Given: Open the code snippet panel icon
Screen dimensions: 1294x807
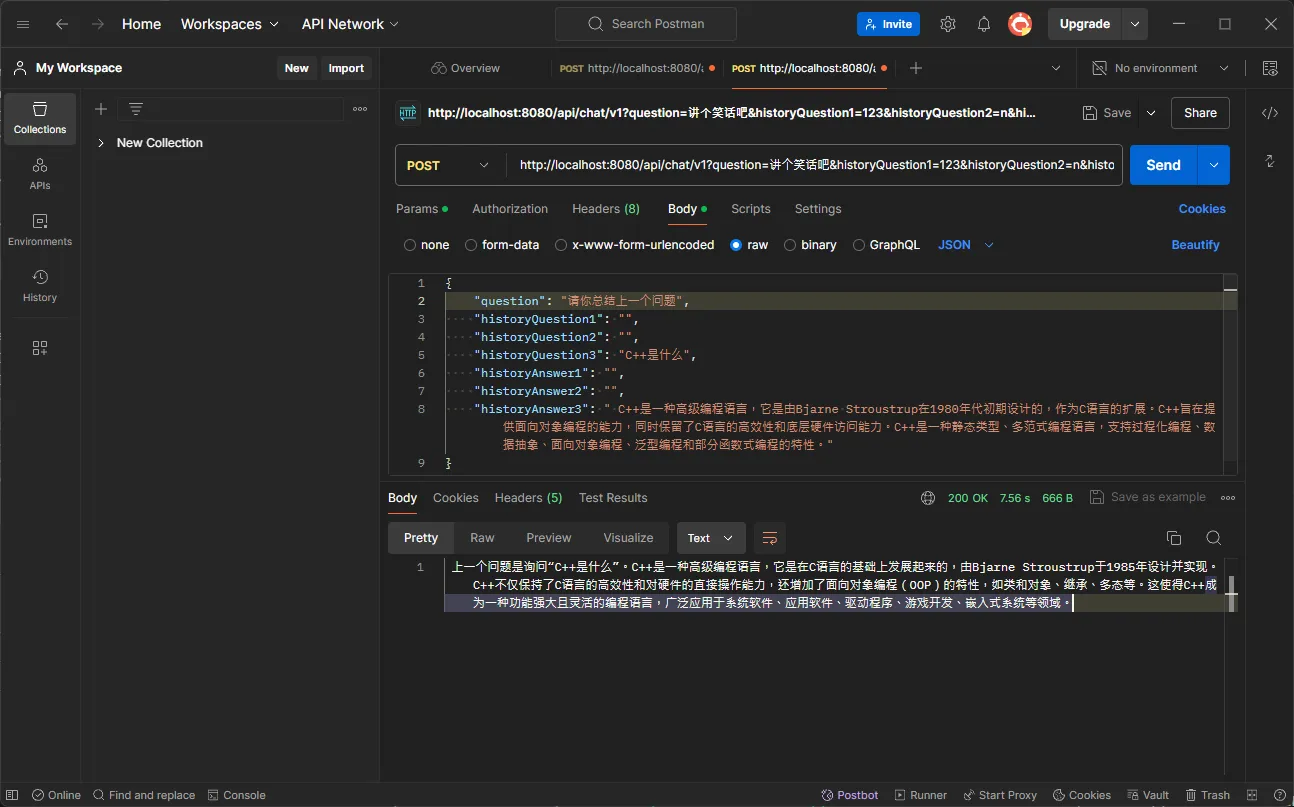Looking at the screenshot, I should click(x=1269, y=113).
